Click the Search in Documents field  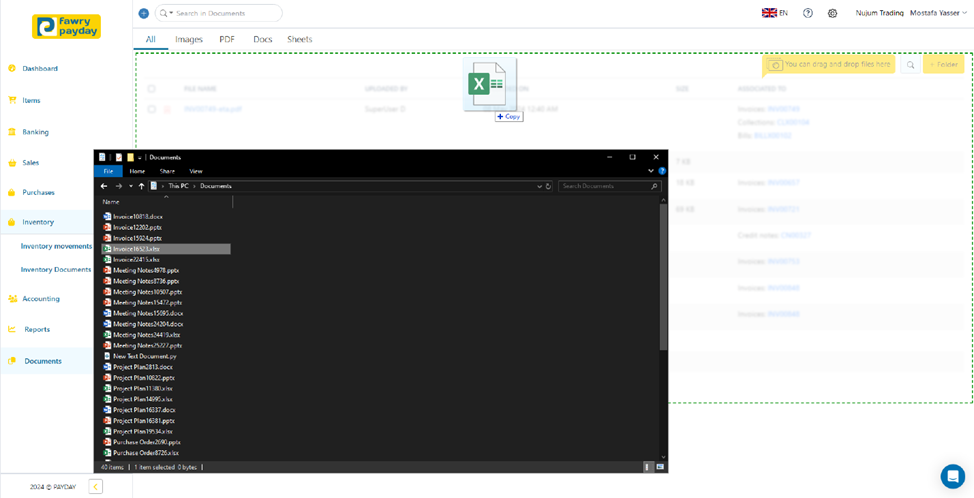pyautogui.click(x=225, y=13)
